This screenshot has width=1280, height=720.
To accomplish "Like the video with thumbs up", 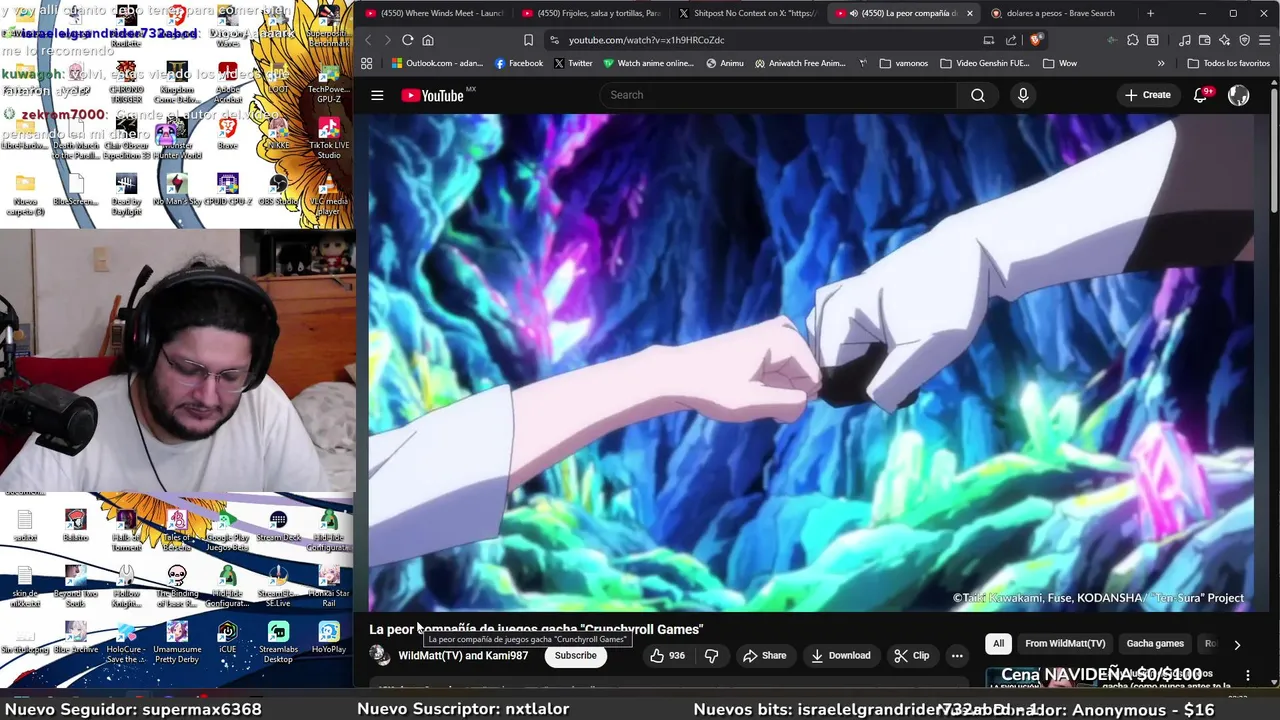I will [667, 655].
